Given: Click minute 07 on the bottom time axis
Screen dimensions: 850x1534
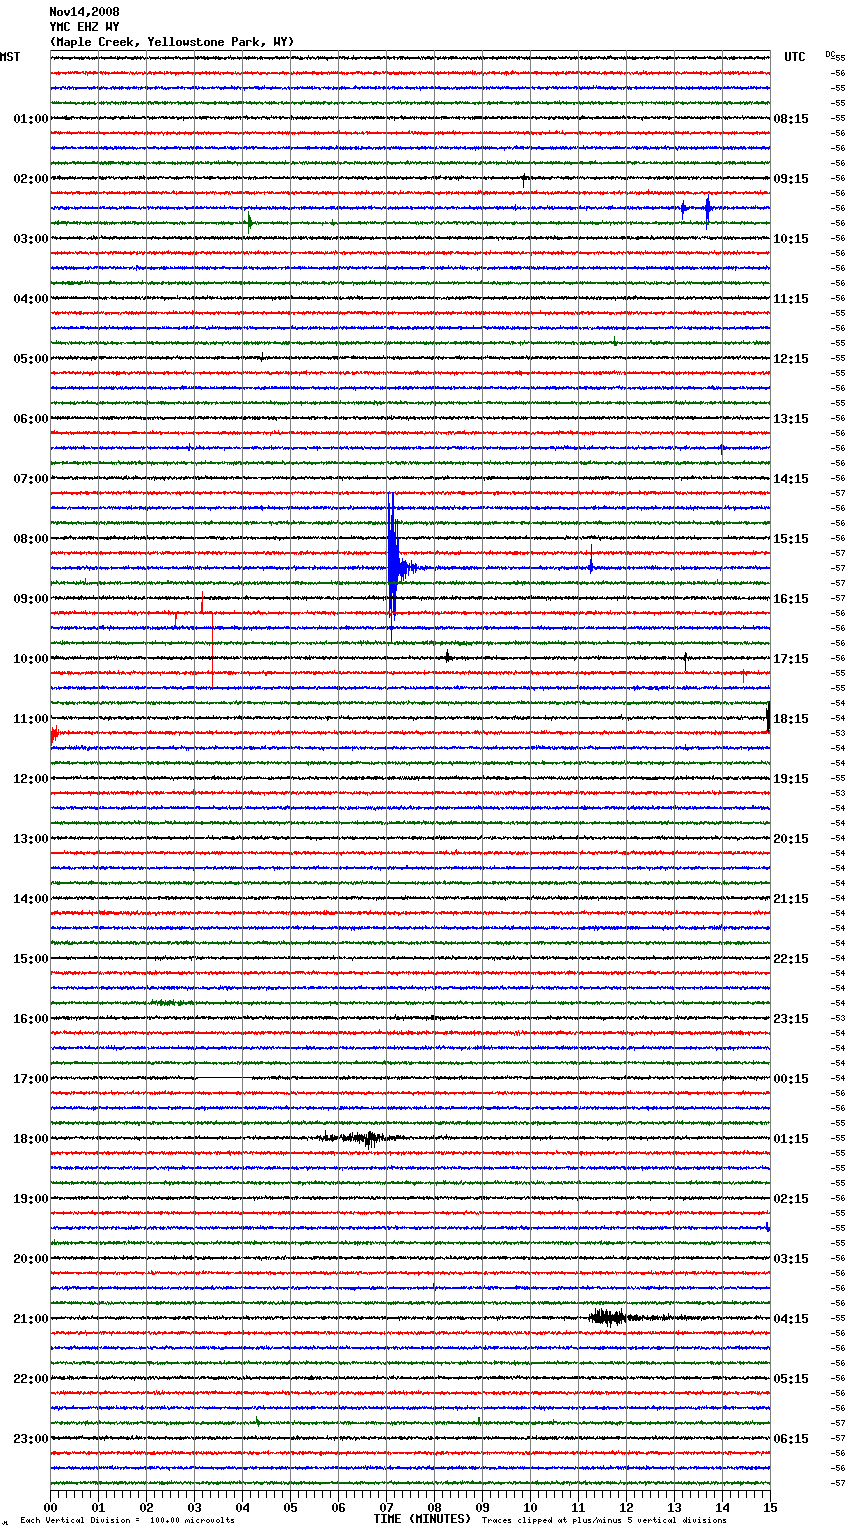Looking at the screenshot, I should click(386, 1507).
